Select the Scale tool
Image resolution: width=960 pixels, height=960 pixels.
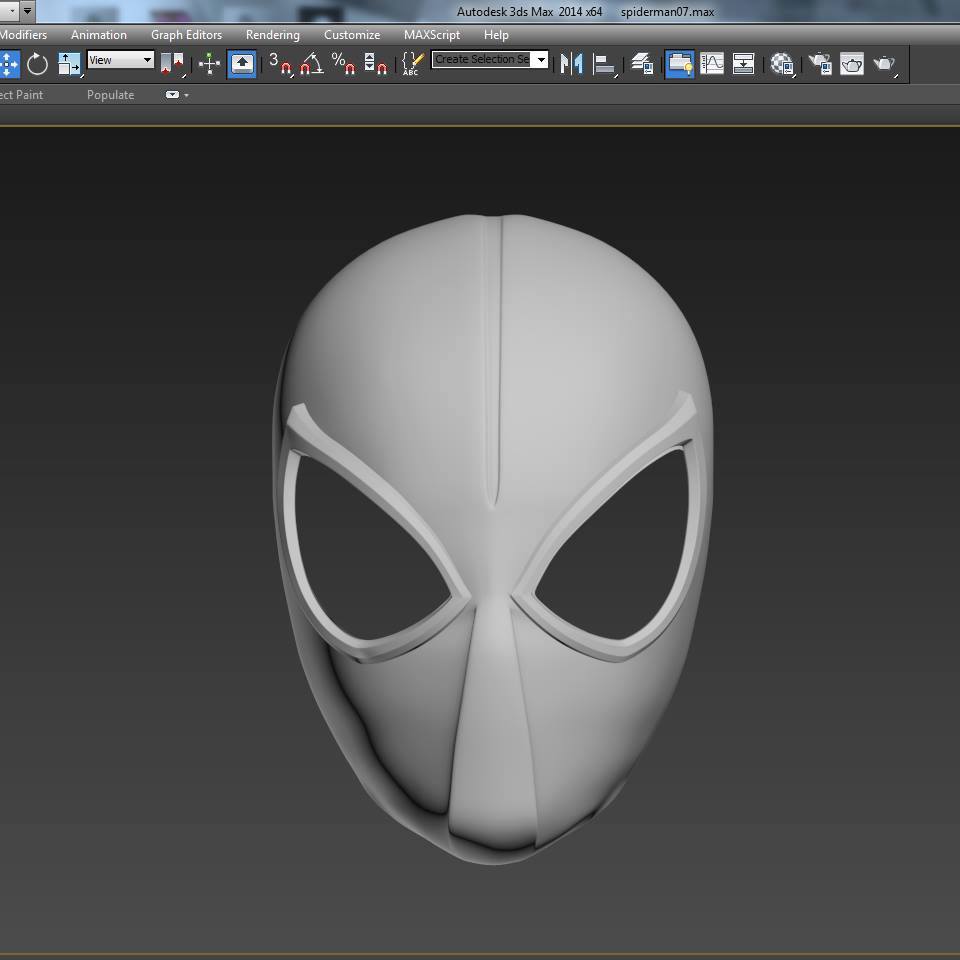(x=69, y=64)
